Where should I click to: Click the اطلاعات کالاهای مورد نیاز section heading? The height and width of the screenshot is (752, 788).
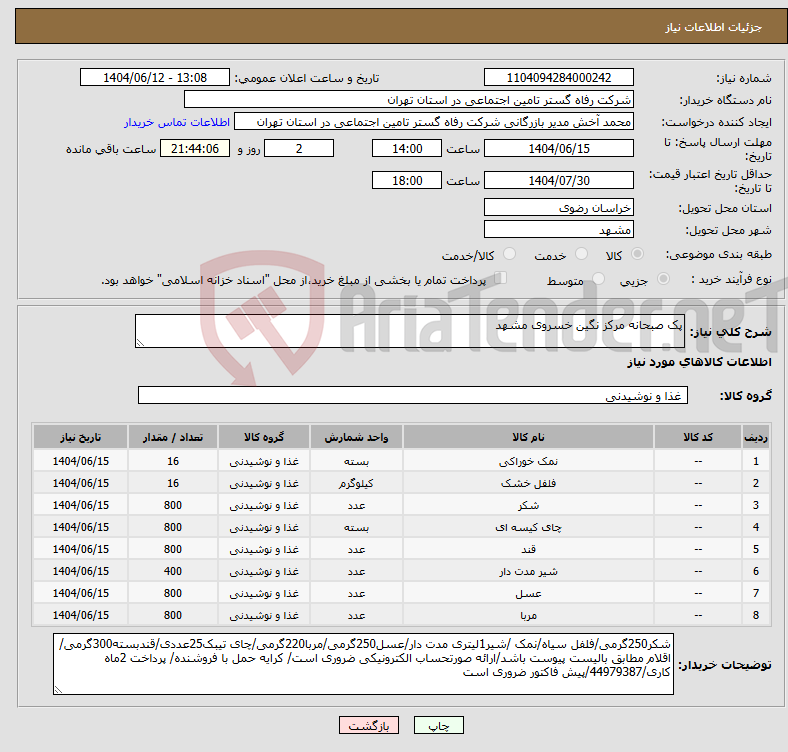(699, 362)
